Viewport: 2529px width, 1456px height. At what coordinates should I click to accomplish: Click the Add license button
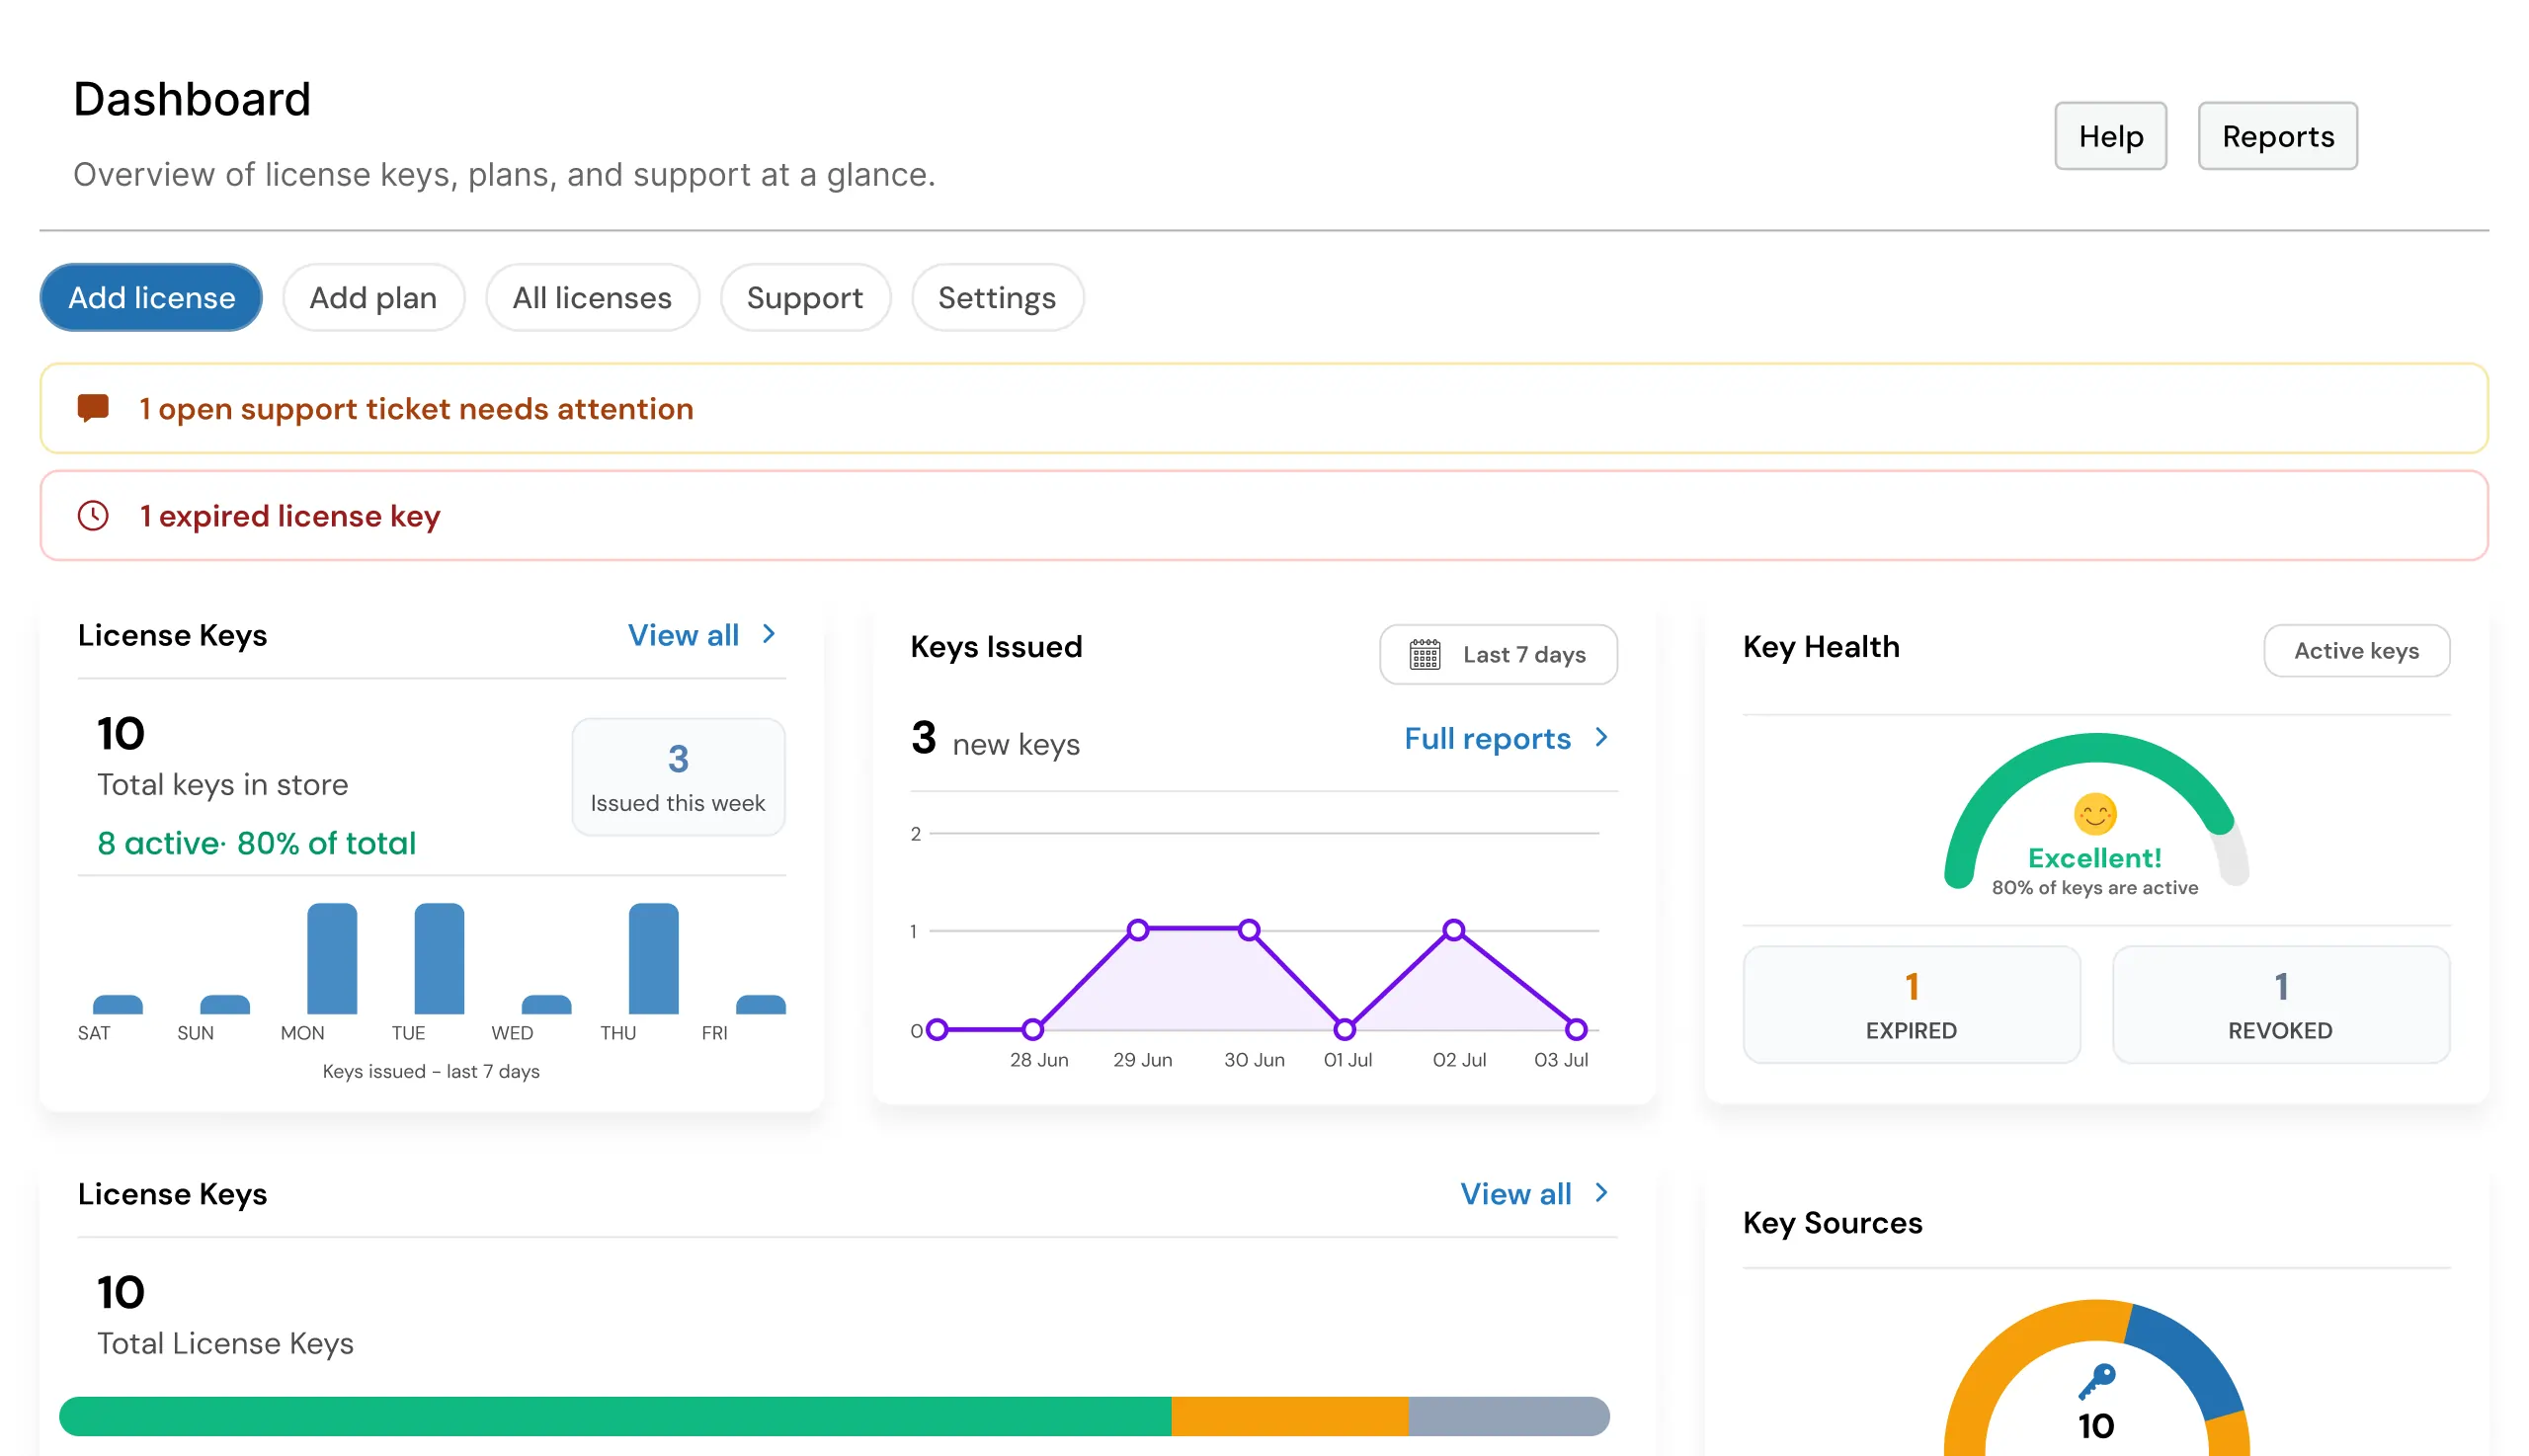[x=151, y=297]
